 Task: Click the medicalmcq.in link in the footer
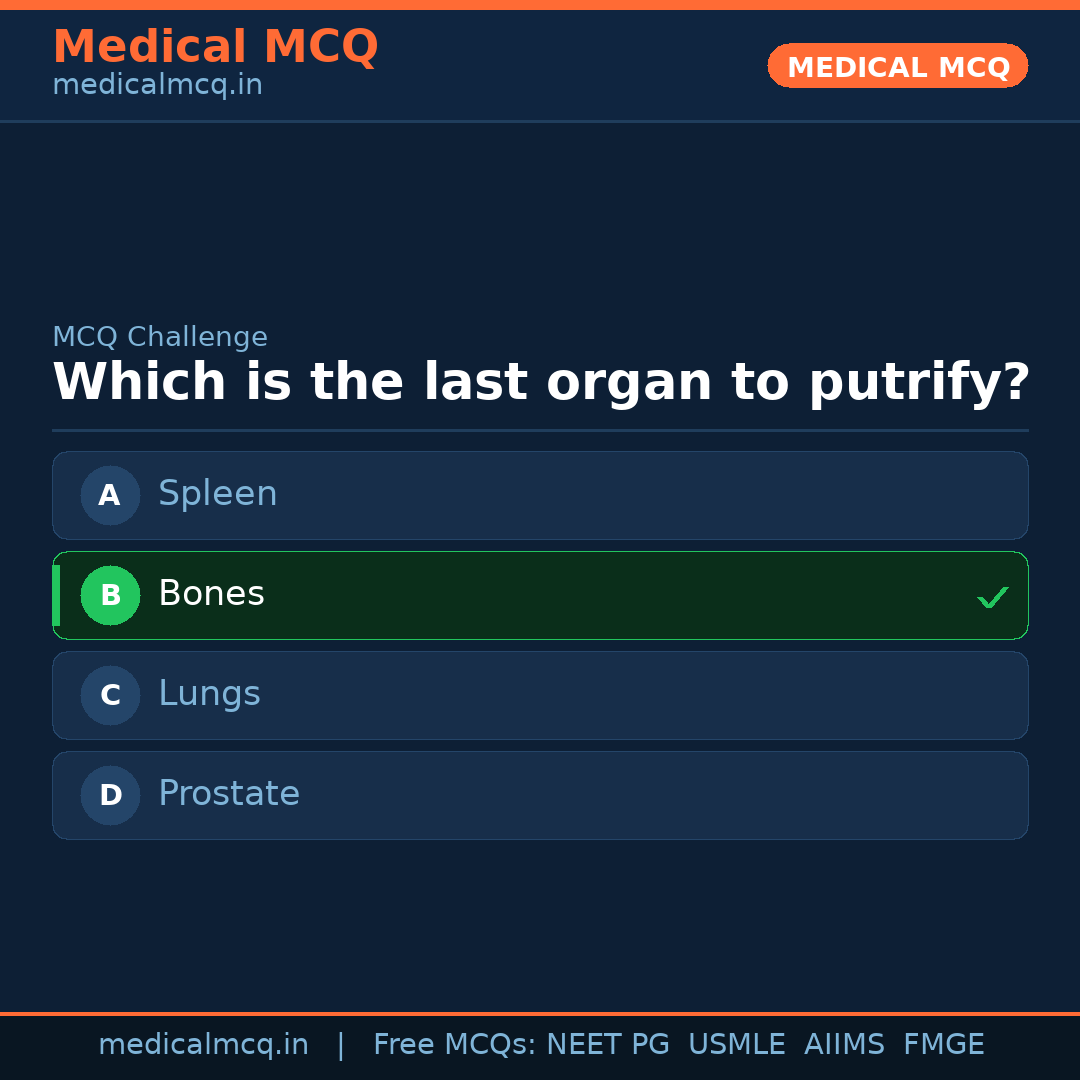pos(204,1043)
